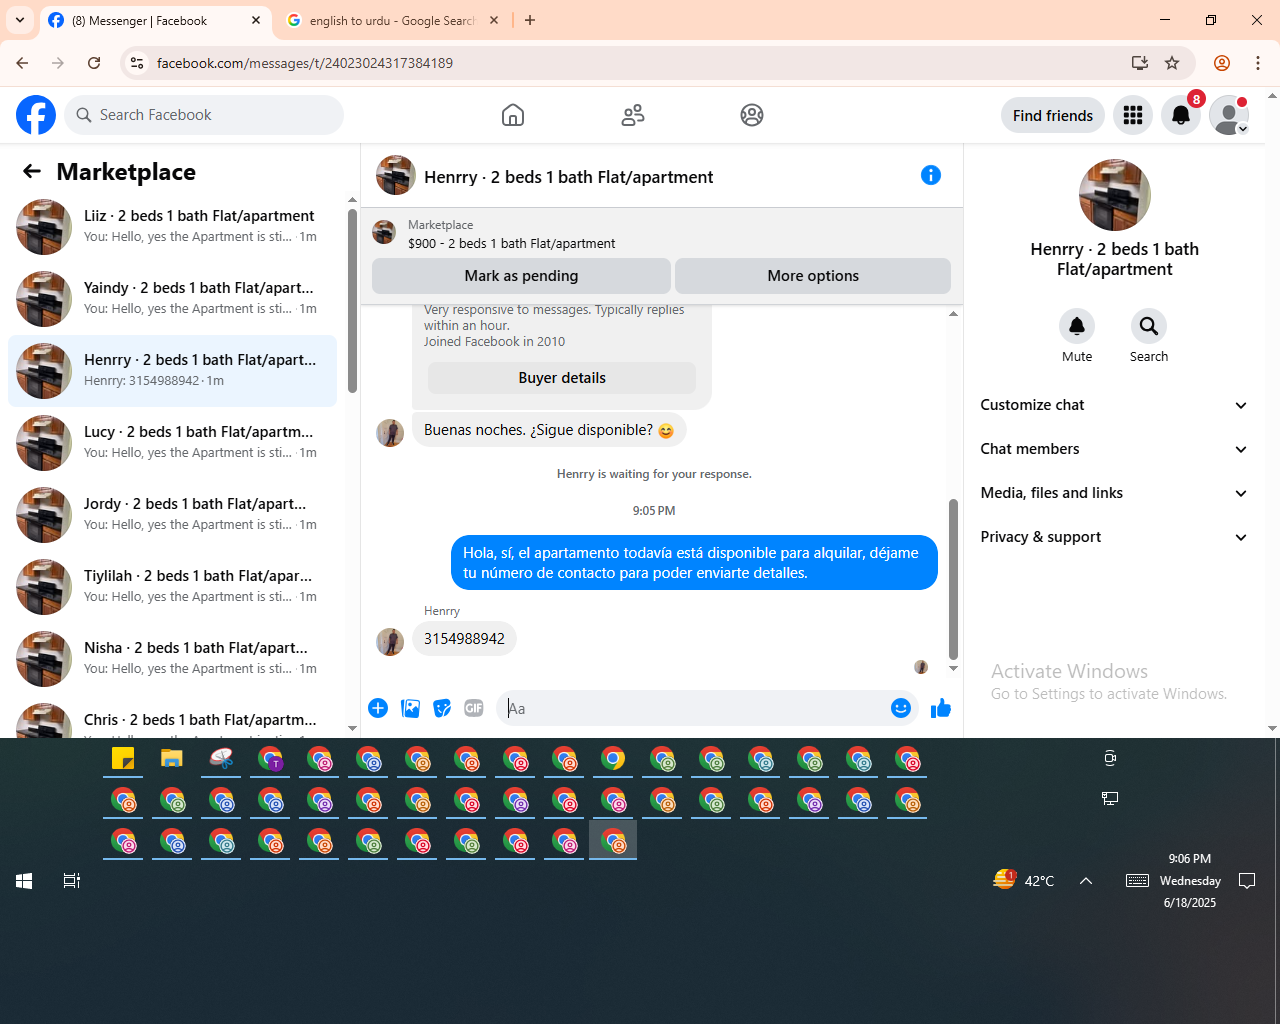Open the emoji picker in message box
The width and height of the screenshot is (1280, 1024).
(901, 708)
